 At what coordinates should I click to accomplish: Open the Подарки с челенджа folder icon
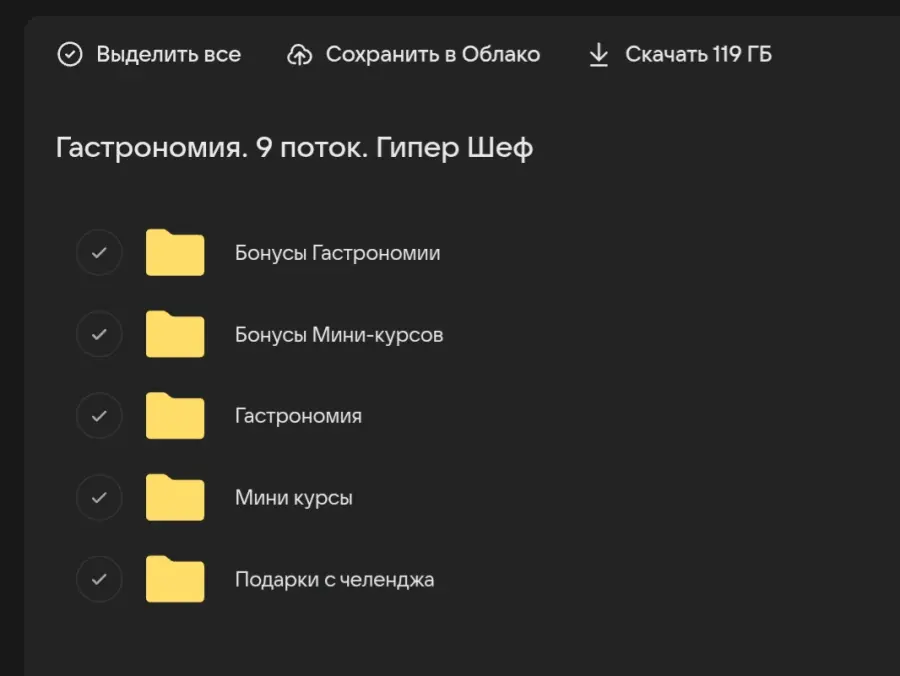tap(175, 579)
